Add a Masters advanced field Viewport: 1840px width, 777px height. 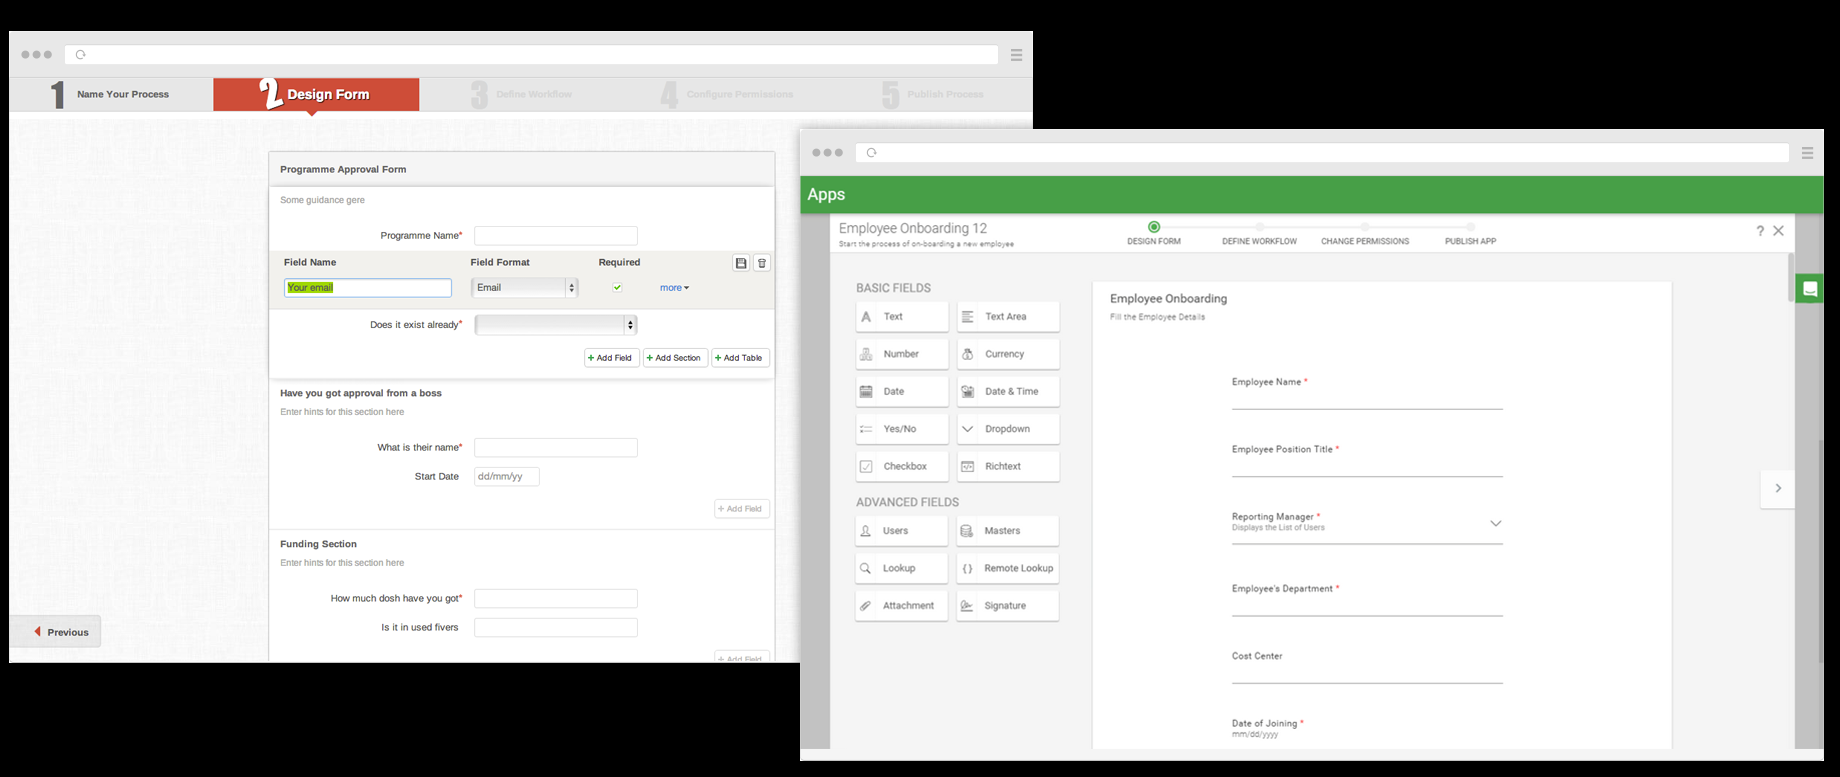point(1008,531)
